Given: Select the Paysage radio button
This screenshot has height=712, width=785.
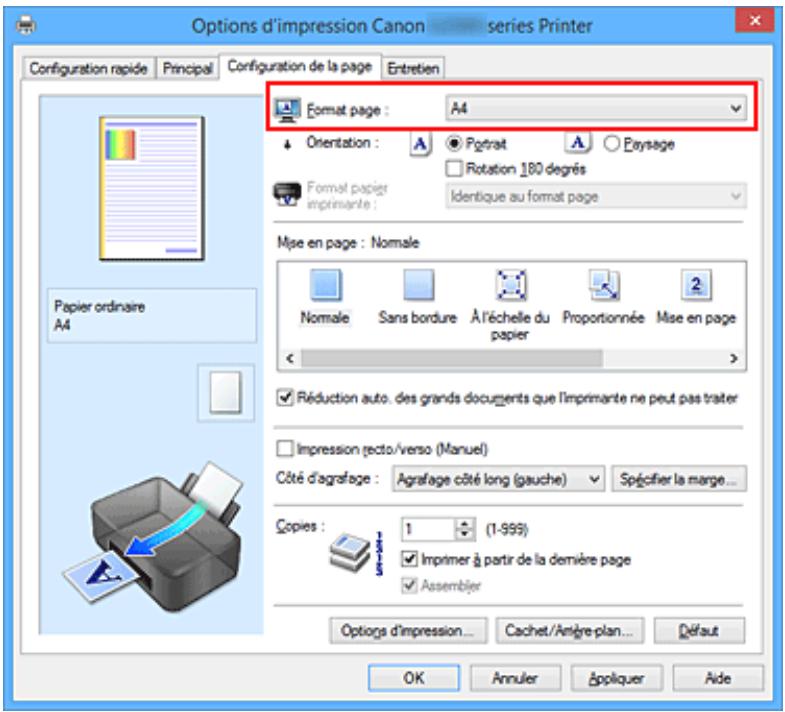Looking at the screenshot, I should pos(611,144).
